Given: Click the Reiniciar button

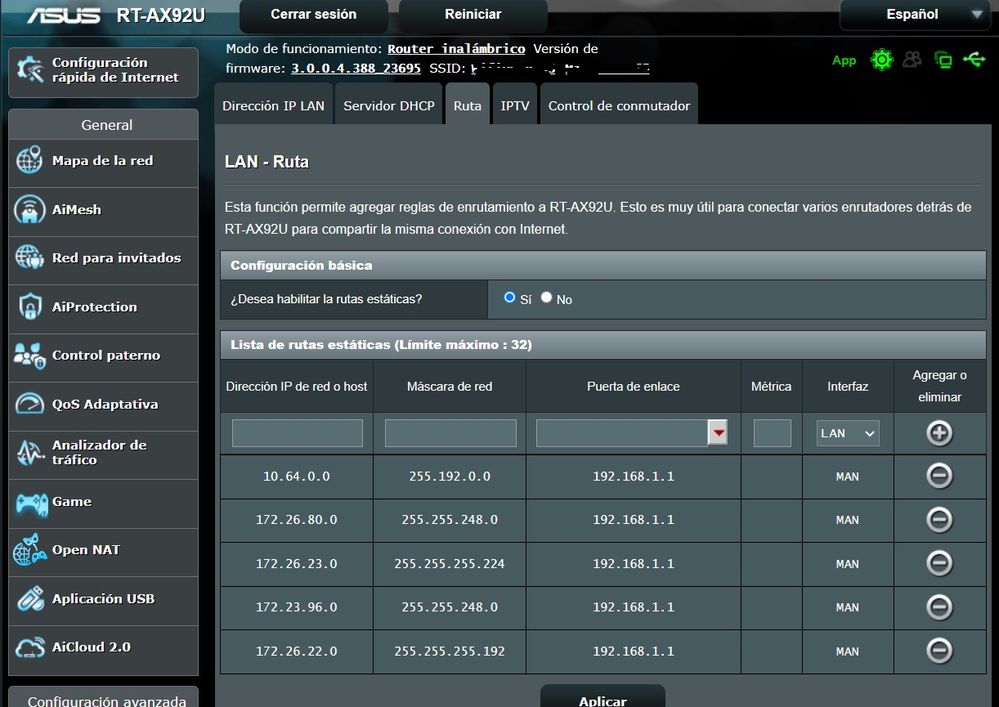Looking at the screenshot, I should pyautogui.click(x=473, y=15).
